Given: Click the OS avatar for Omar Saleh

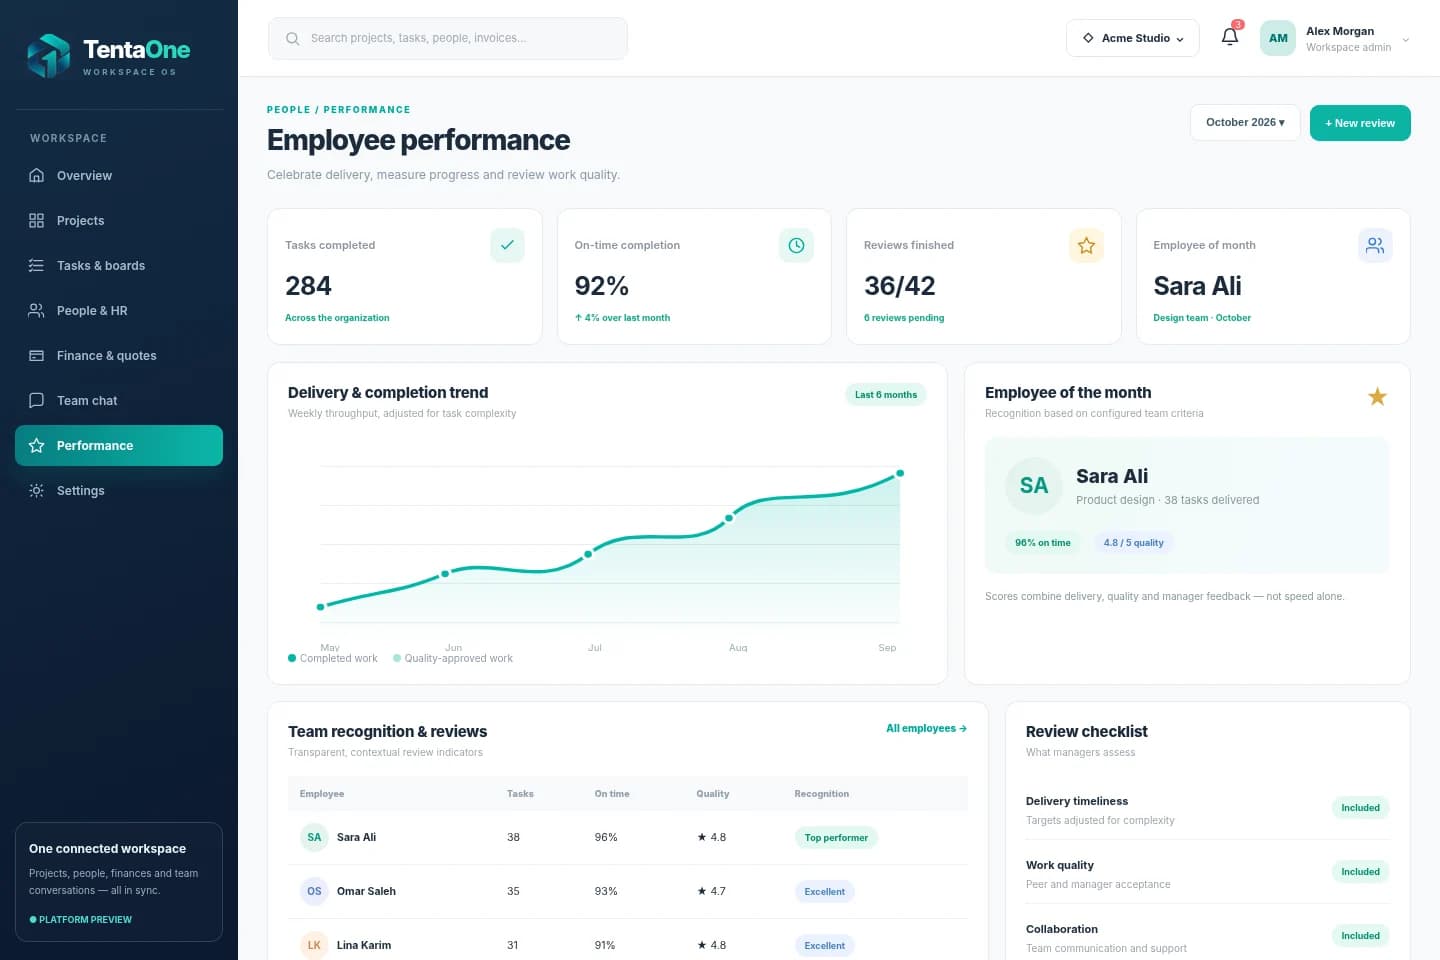Looking at the screenshot, I should (x=314, y=891).
